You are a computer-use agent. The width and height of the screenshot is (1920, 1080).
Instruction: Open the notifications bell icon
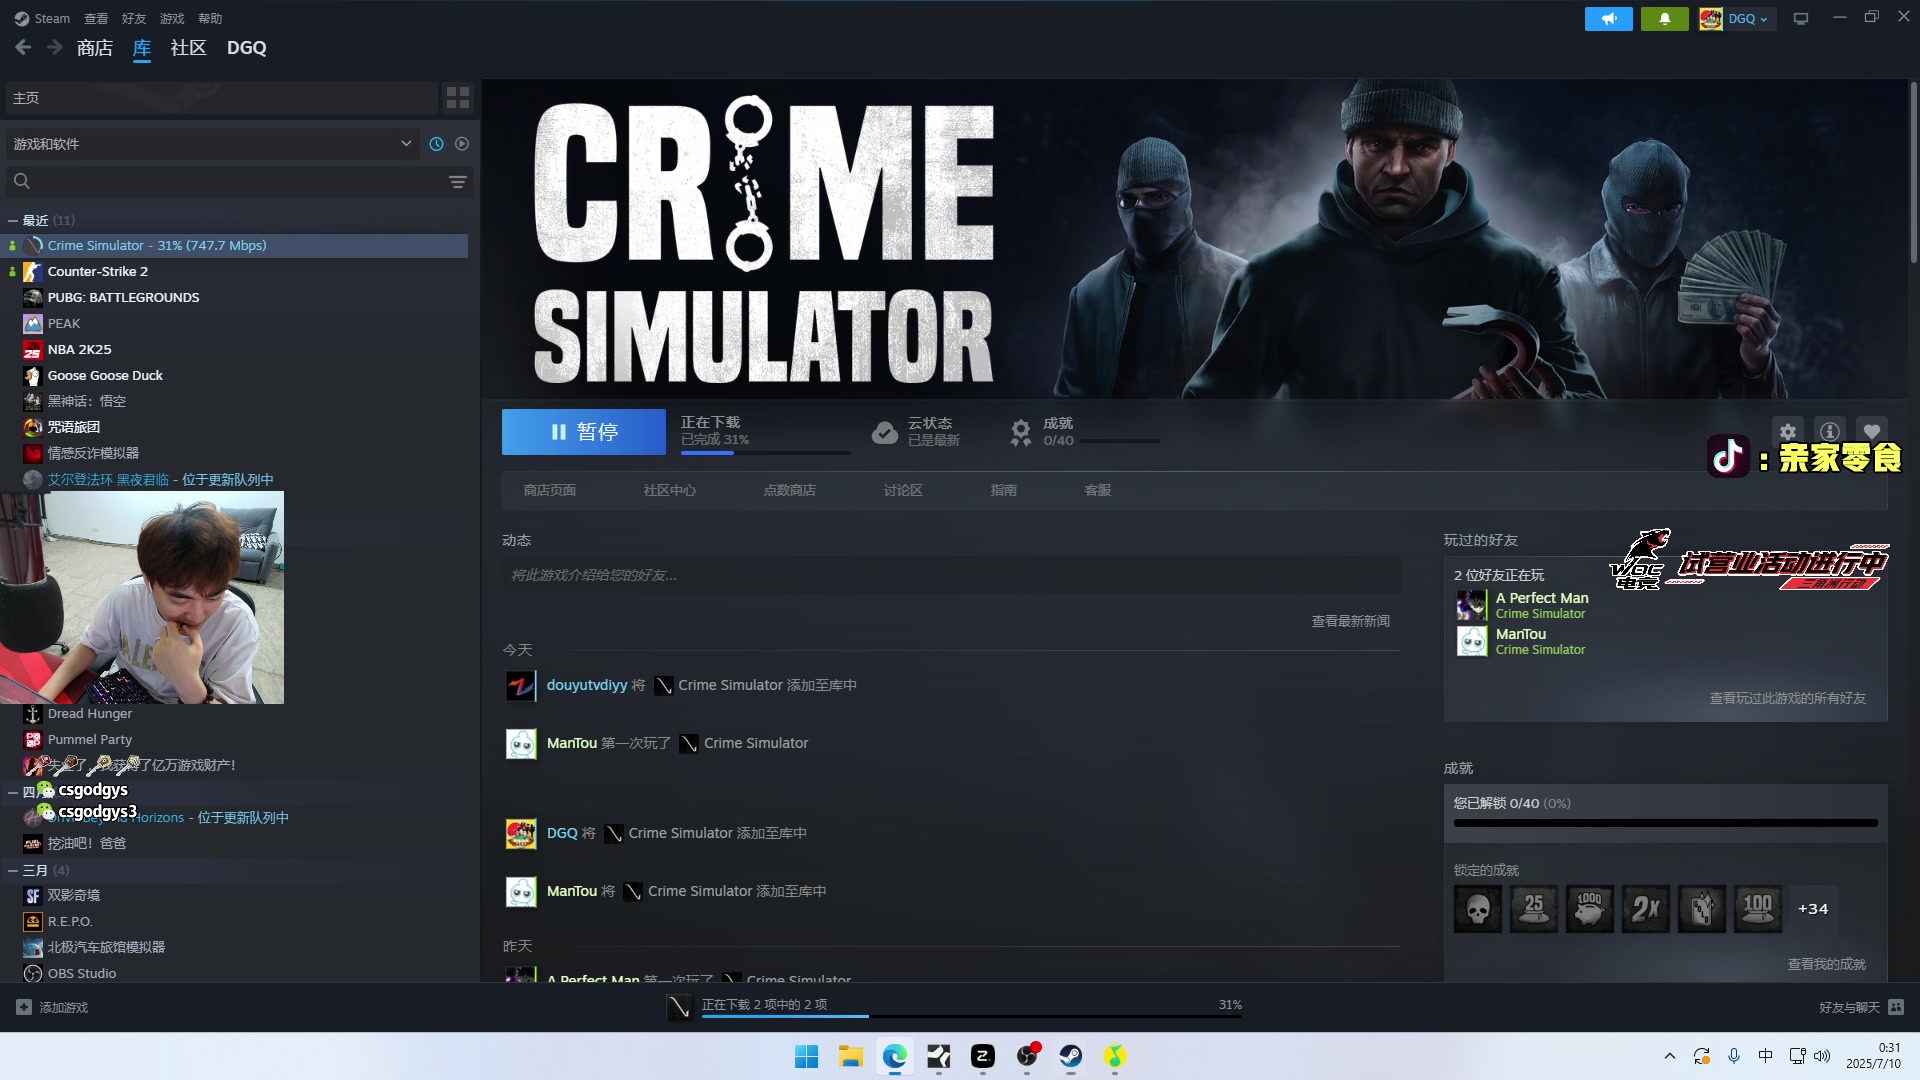click(1664, 19)
